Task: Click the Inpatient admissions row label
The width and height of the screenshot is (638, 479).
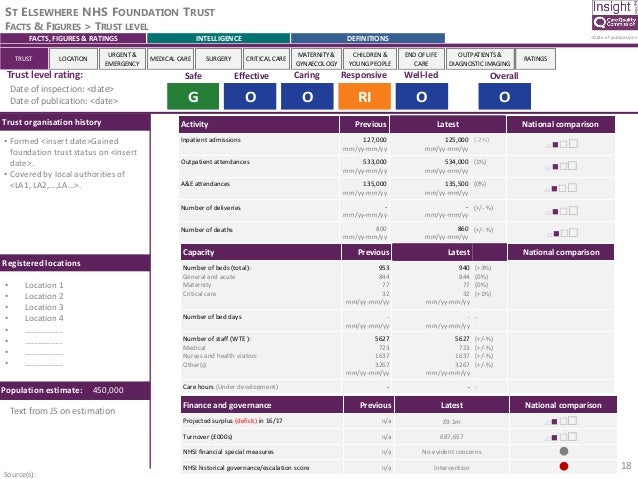Action: pyautogui.click(x=210, y=140)
